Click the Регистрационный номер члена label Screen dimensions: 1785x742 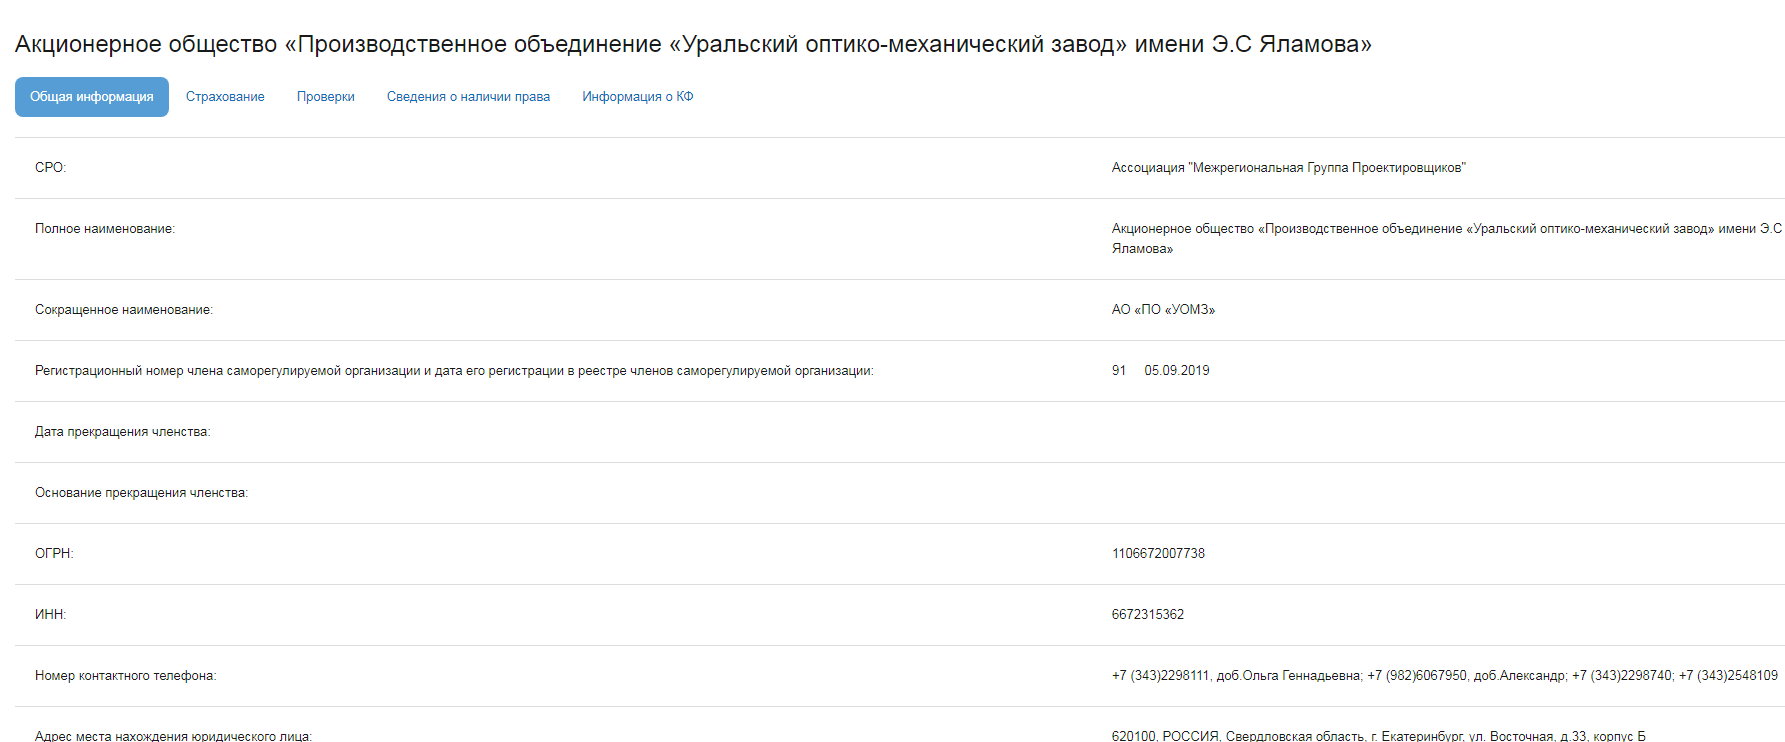coord(454,371)
